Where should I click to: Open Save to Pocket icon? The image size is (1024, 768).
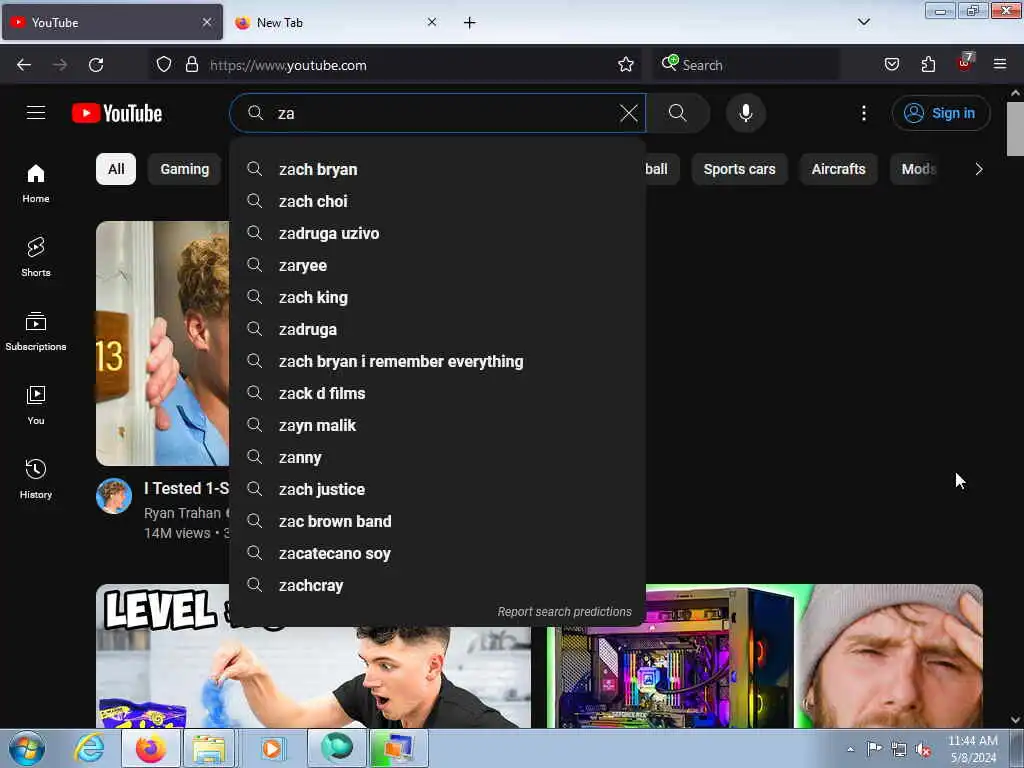tap(891, 65)
